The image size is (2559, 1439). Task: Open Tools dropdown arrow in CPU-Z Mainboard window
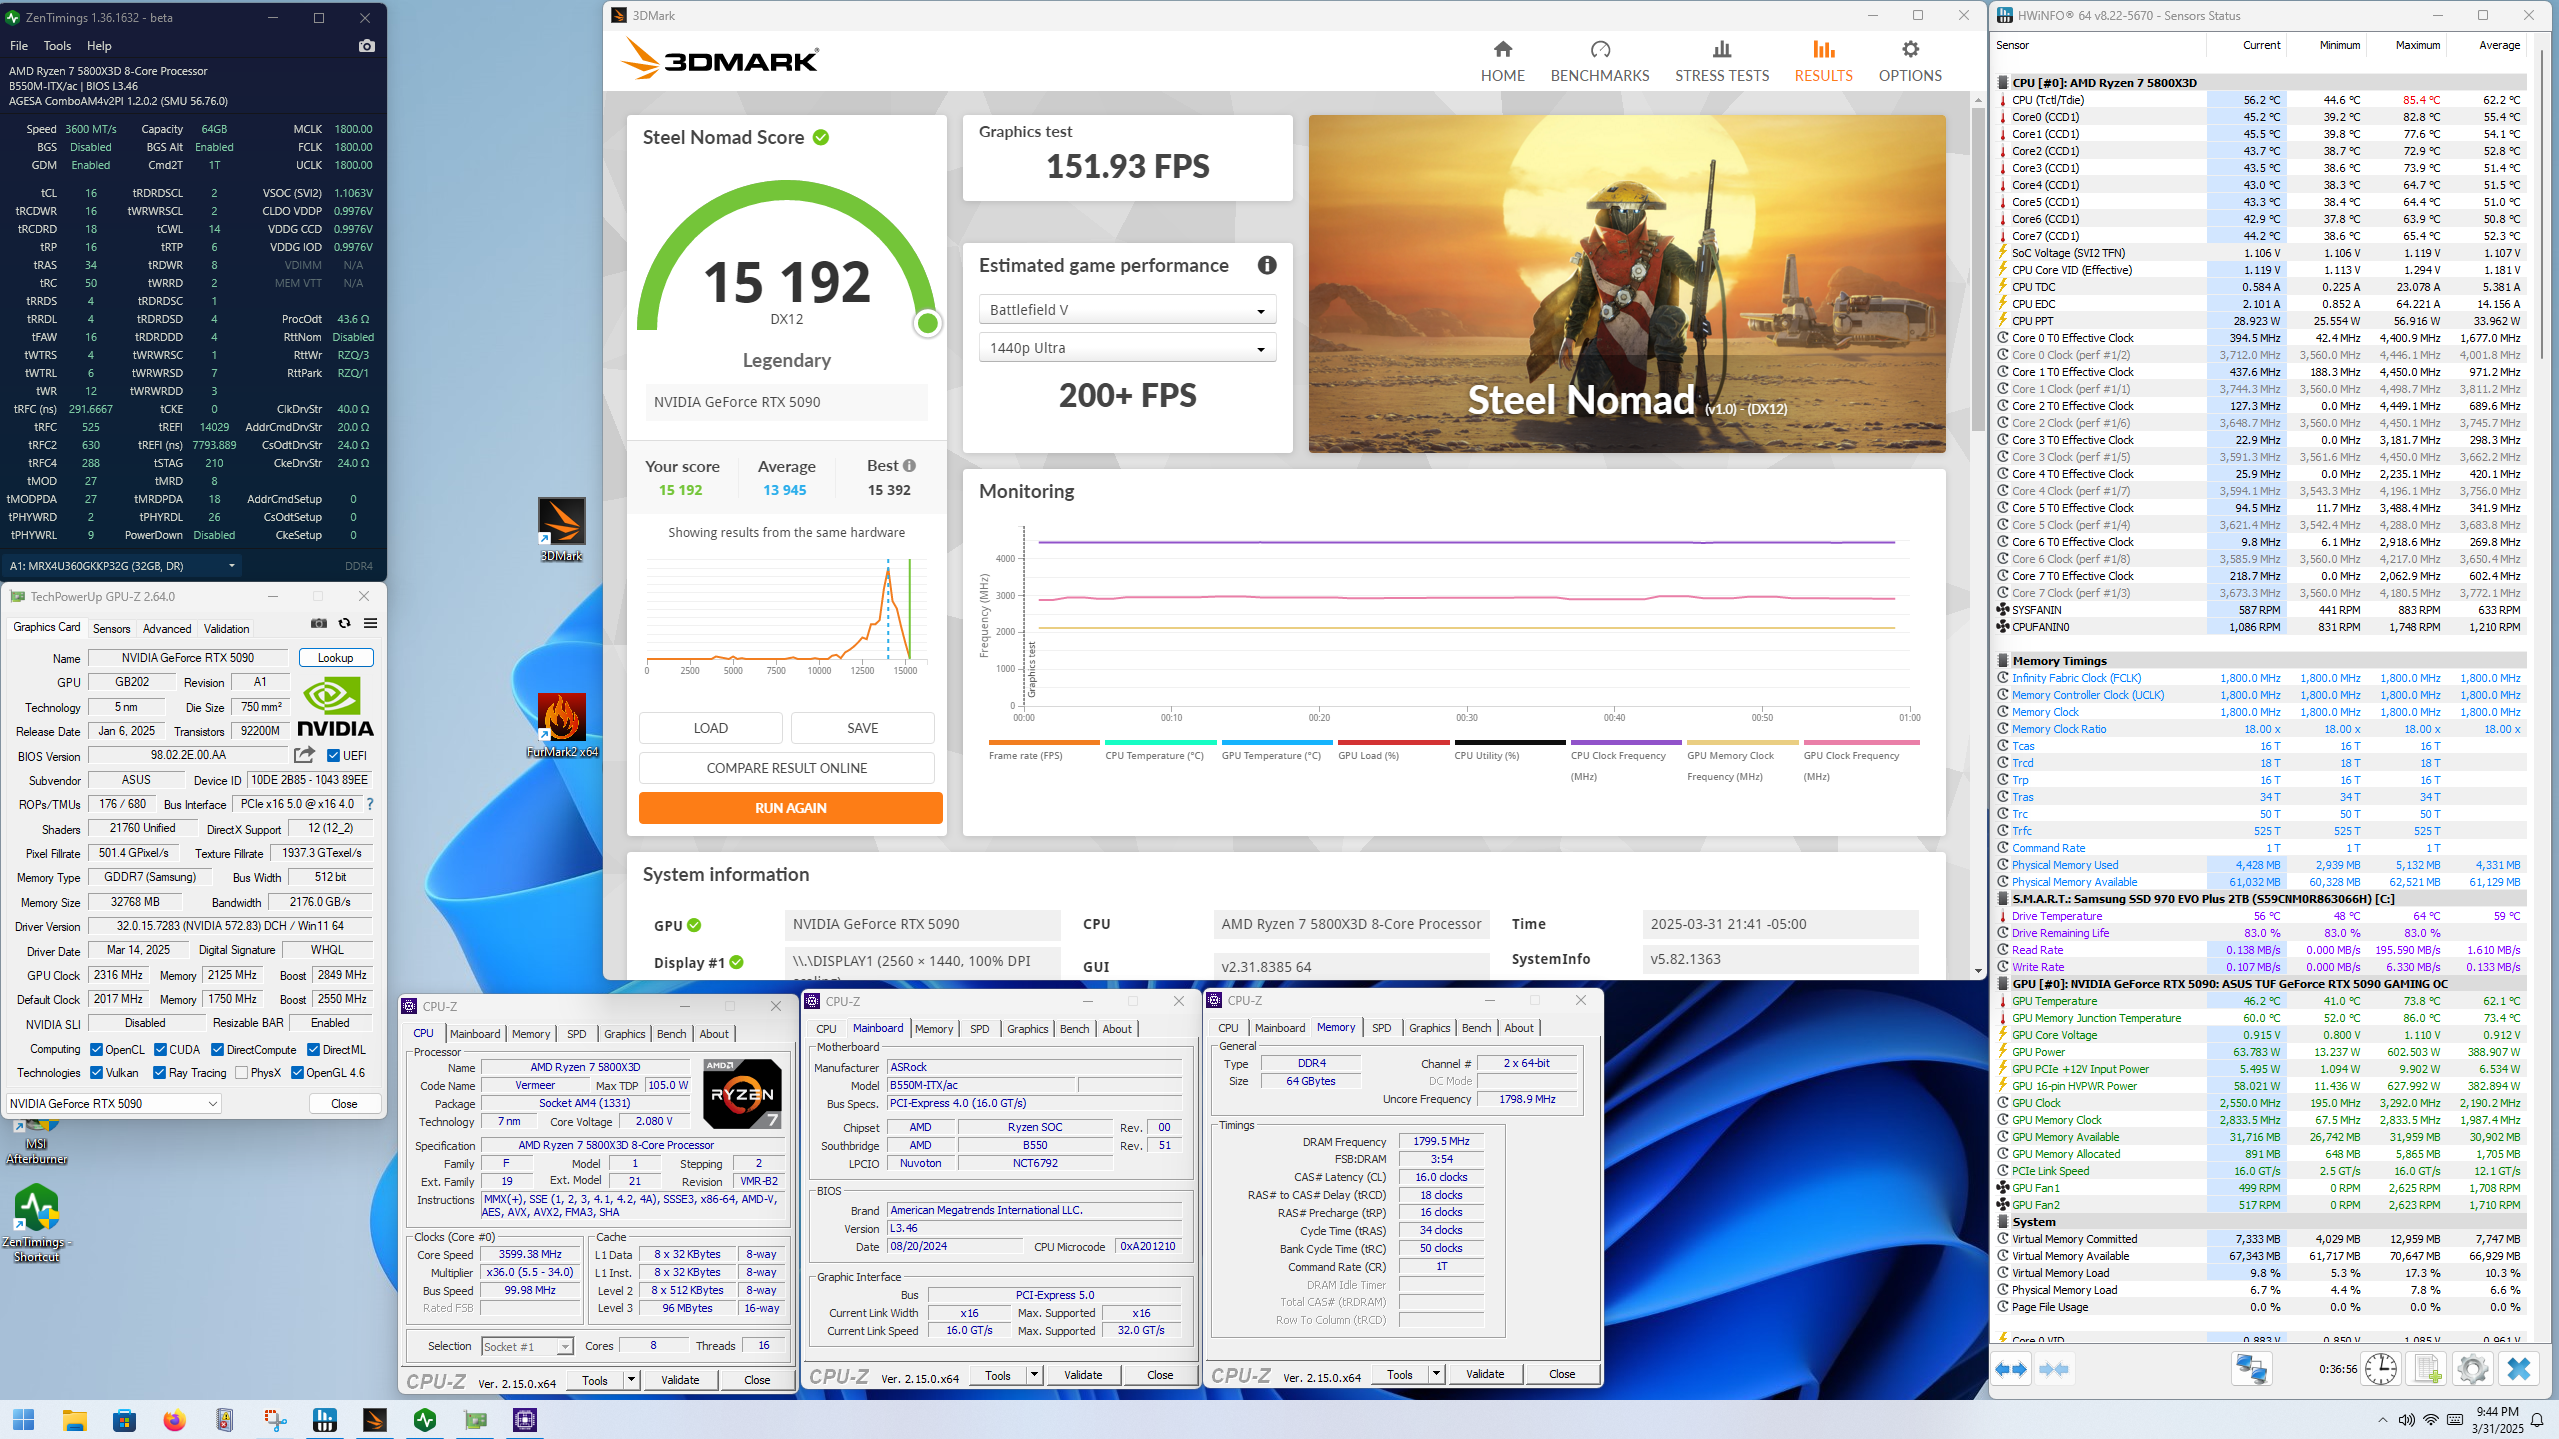click(x=1034, y=1375)
